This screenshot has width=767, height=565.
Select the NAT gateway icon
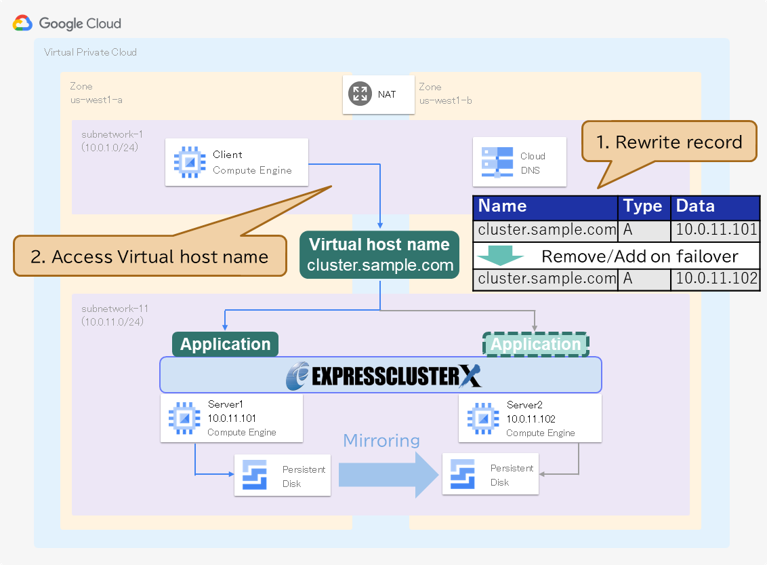(x=360, y=94)
